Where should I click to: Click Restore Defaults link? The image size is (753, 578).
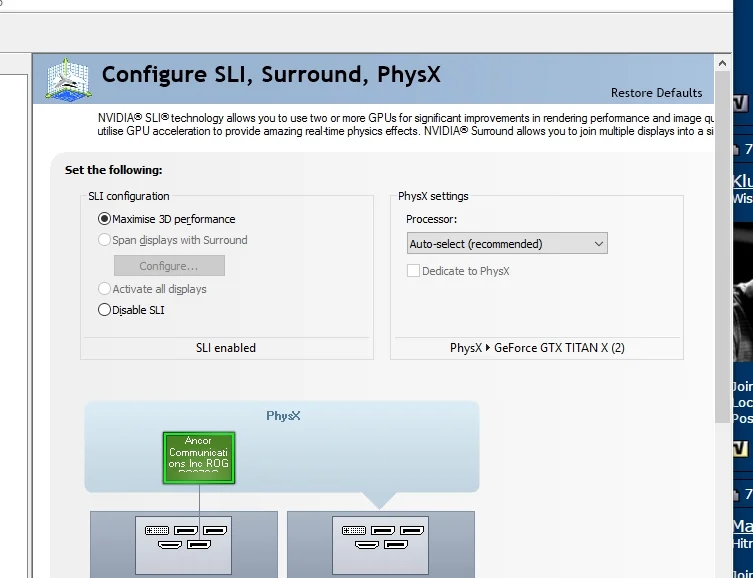[656, 93]
